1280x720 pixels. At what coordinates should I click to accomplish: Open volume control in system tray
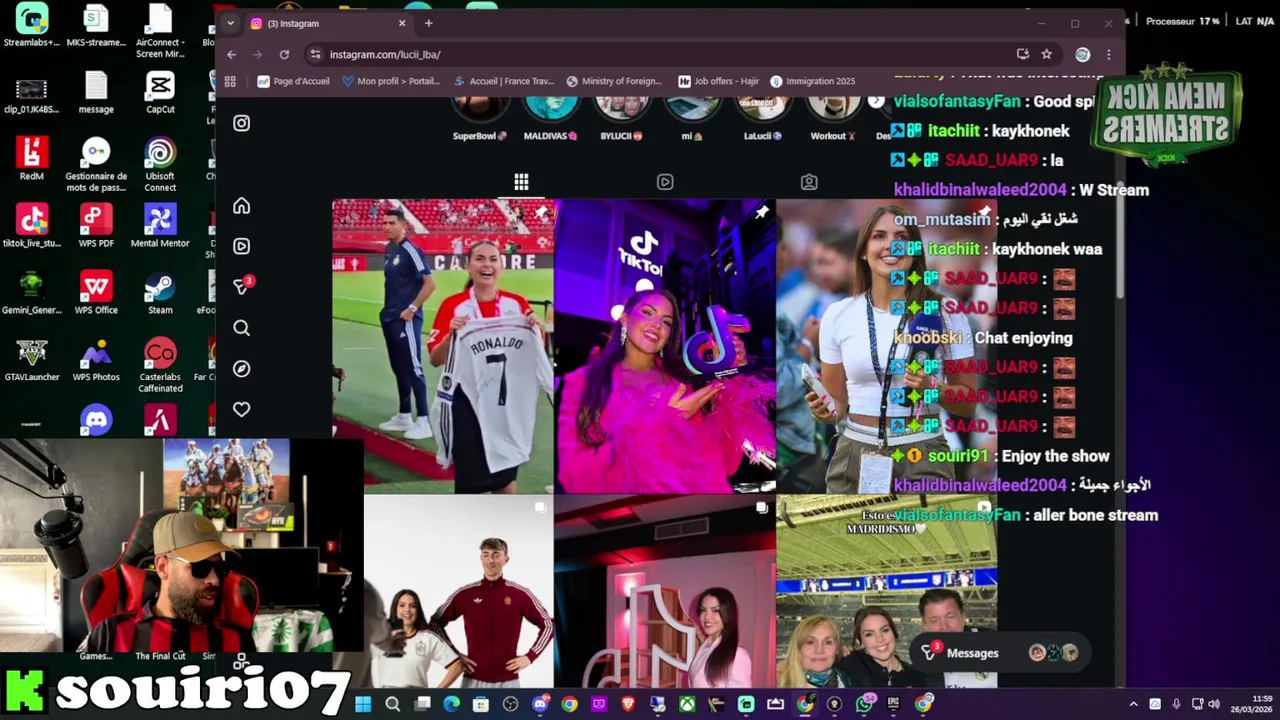tap(1215, 704)
